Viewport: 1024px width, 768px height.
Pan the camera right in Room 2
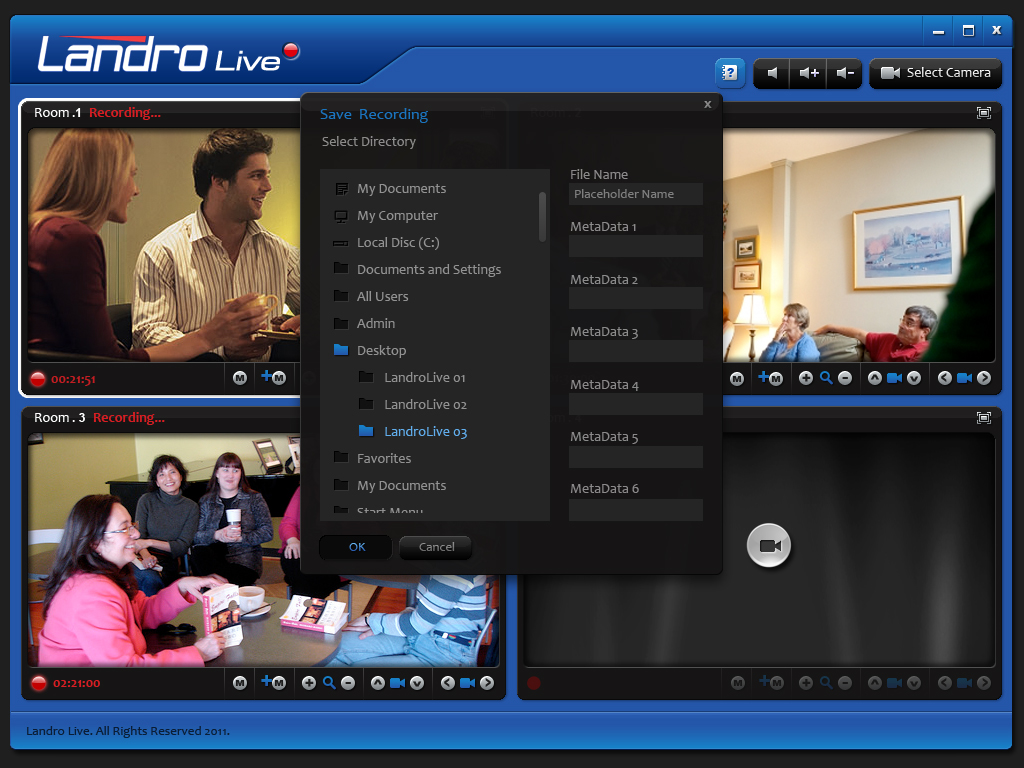tap(984, 378)
